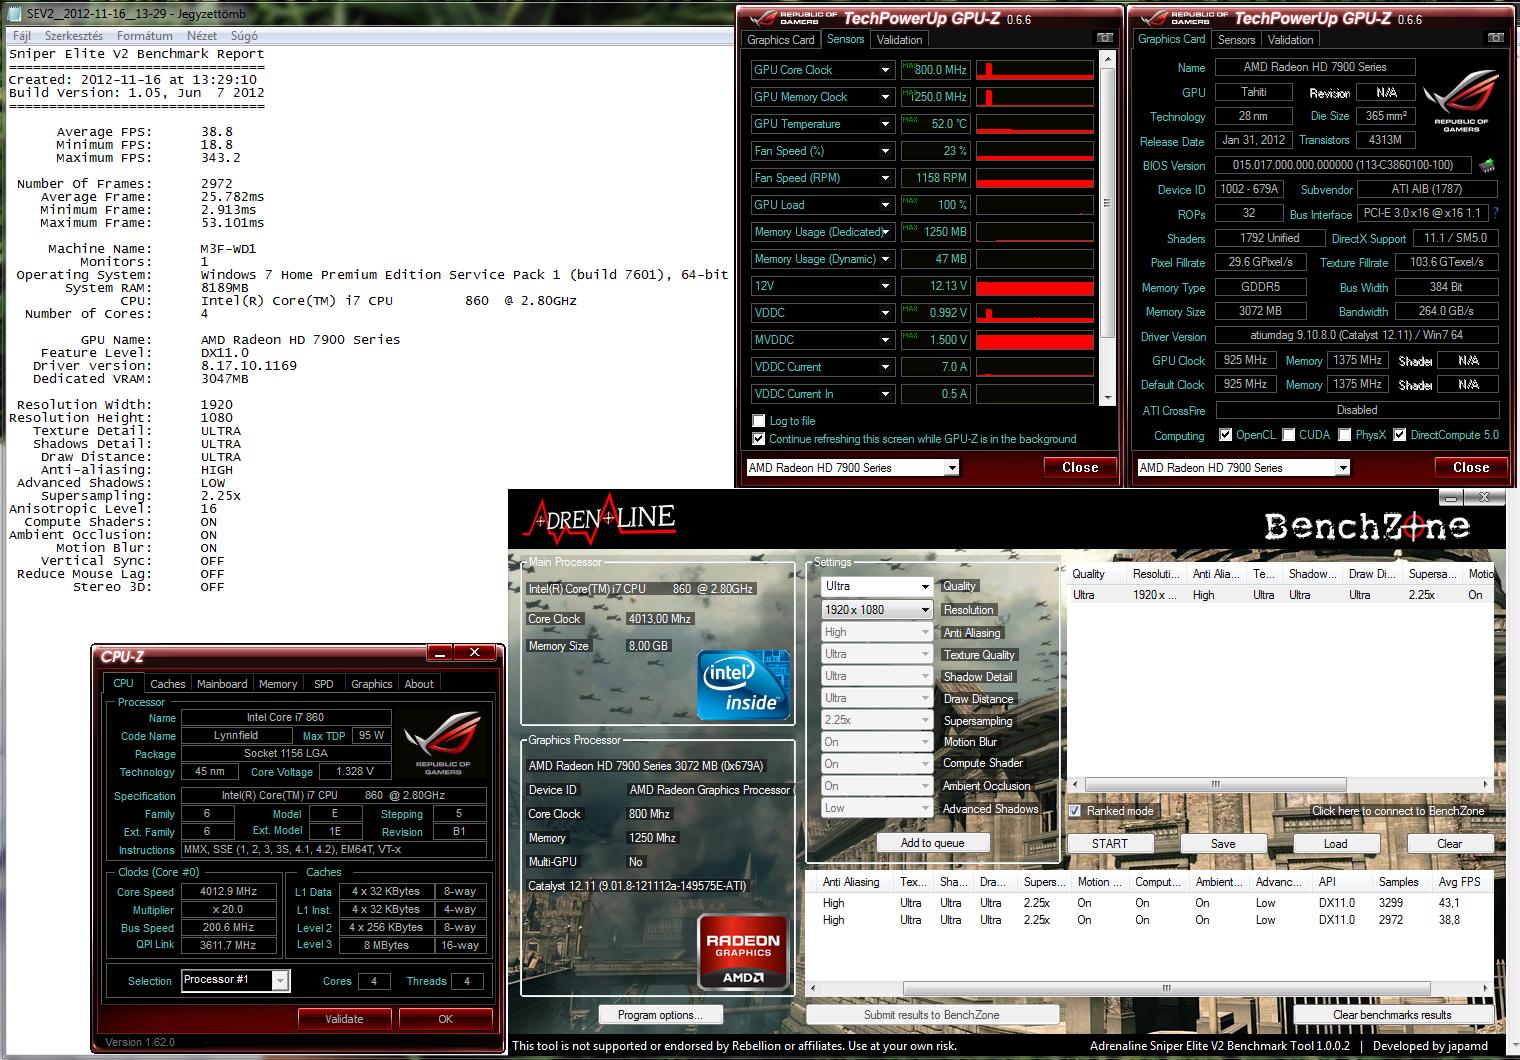
Task: Click the Validate button in CPU-Z
Action: [344, 1019]
